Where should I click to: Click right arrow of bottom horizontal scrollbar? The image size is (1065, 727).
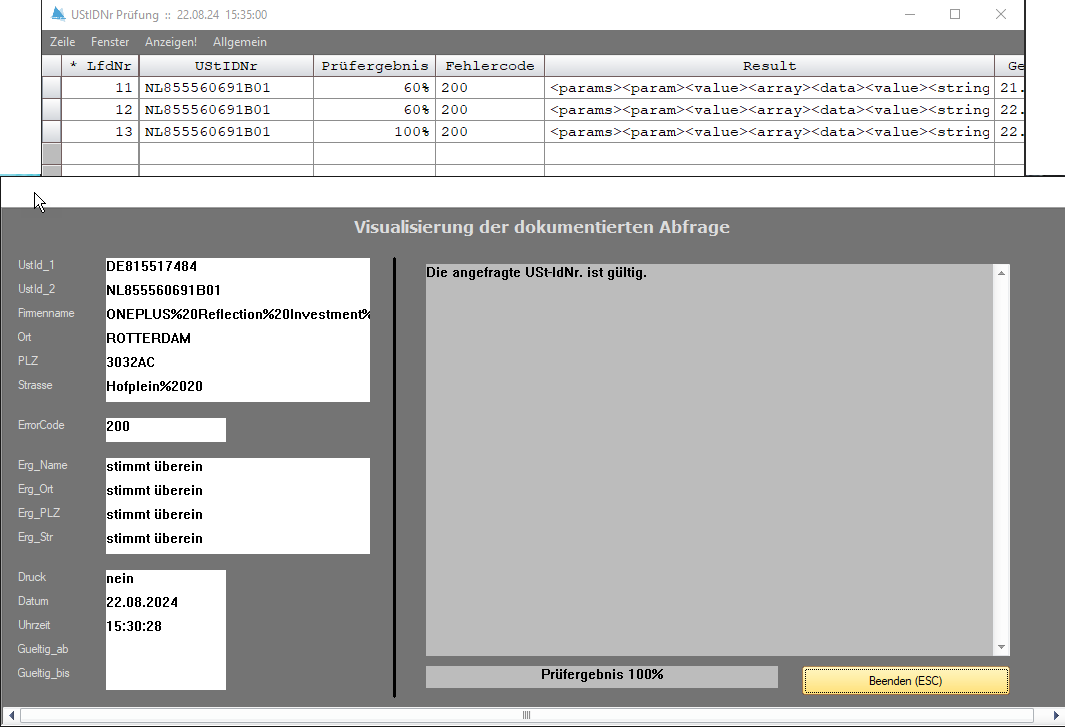pyautogui.click(x=1056, y=716)
